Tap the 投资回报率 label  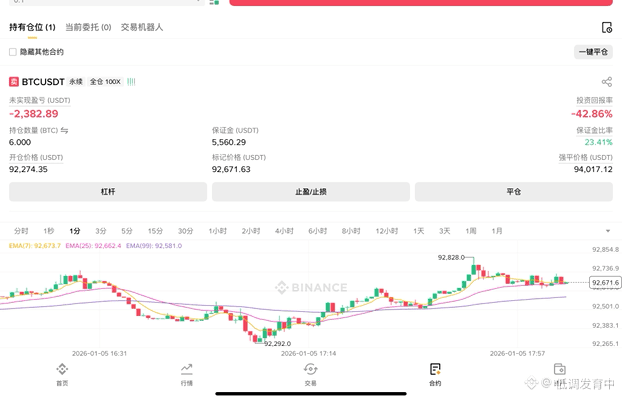(594, 100)
